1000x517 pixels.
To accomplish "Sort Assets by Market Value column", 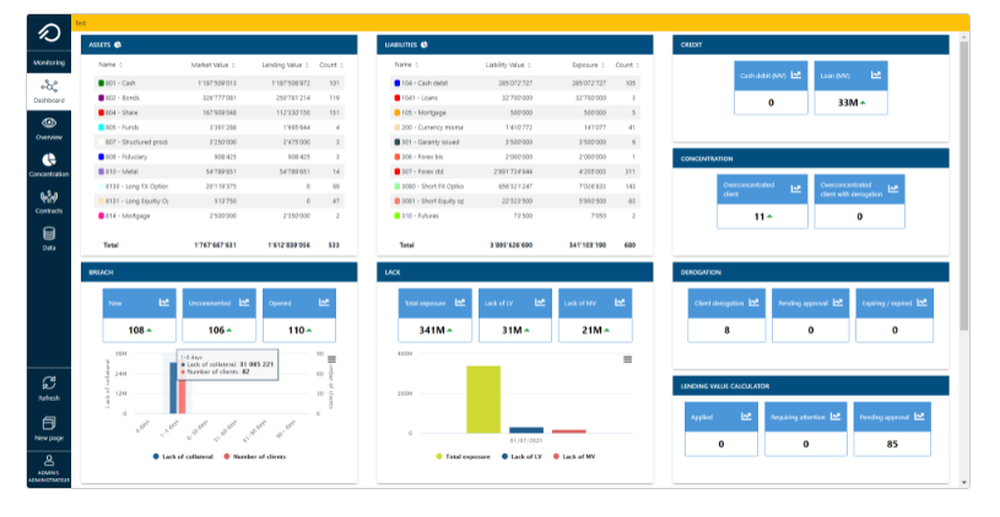I will click(213, 65).
